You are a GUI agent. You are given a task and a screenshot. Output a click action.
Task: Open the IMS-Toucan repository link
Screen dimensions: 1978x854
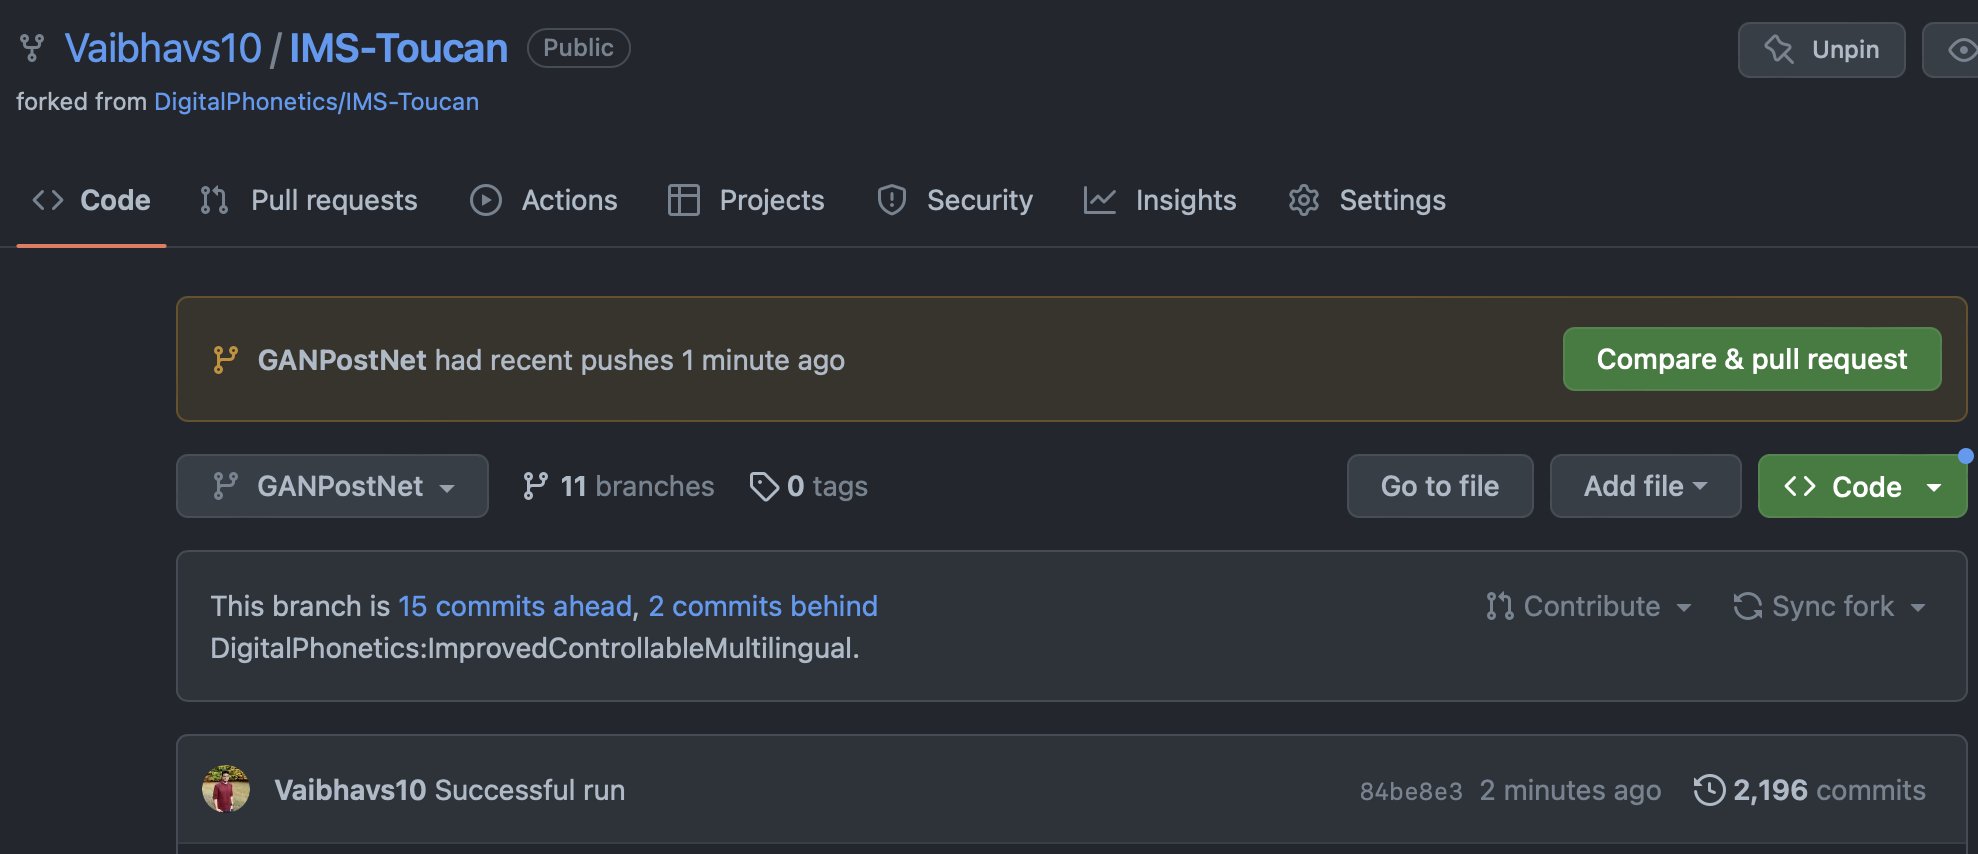click(x=398, y=48)
